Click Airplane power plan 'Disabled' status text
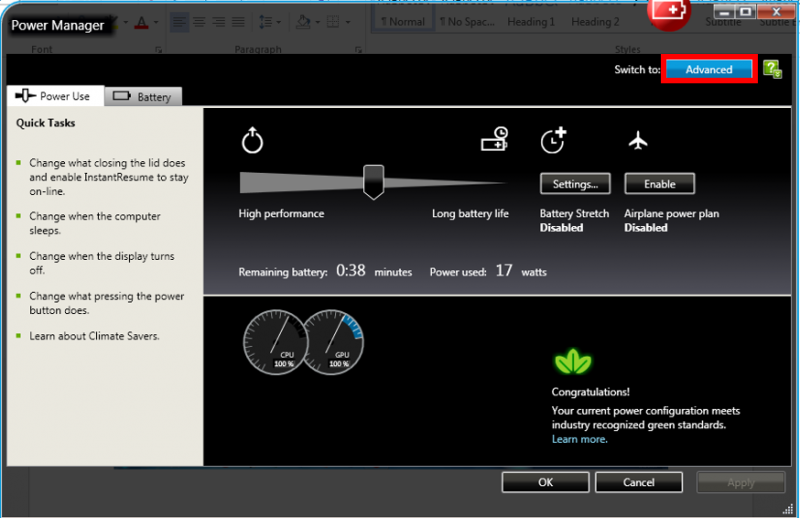800x518 pixels. click(x=645, y=228)
